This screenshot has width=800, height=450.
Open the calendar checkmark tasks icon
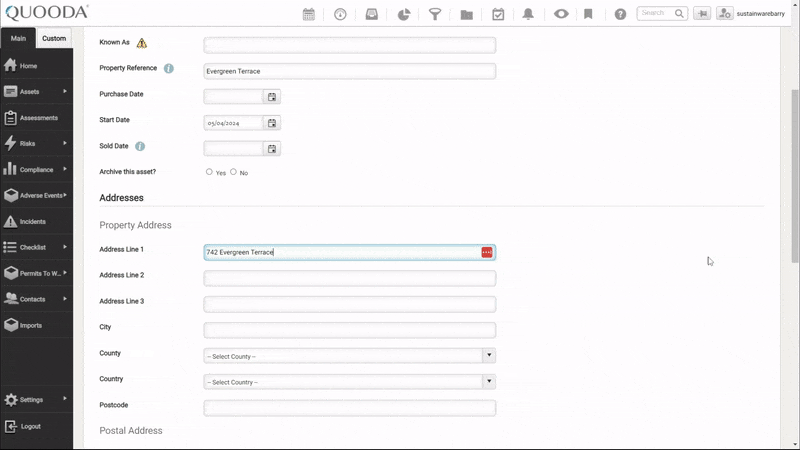point(498,14)
